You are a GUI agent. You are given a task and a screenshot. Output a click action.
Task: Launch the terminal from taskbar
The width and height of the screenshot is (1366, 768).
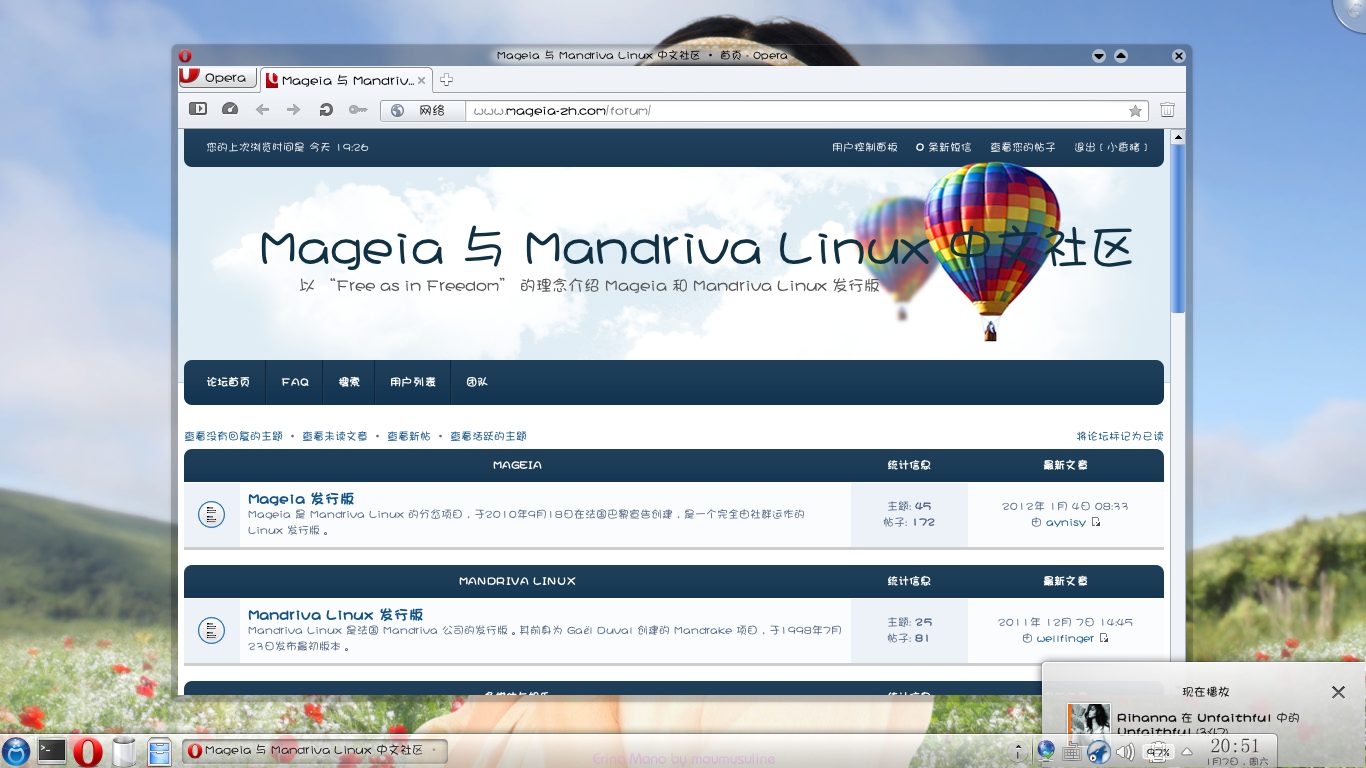pos(52,751)
